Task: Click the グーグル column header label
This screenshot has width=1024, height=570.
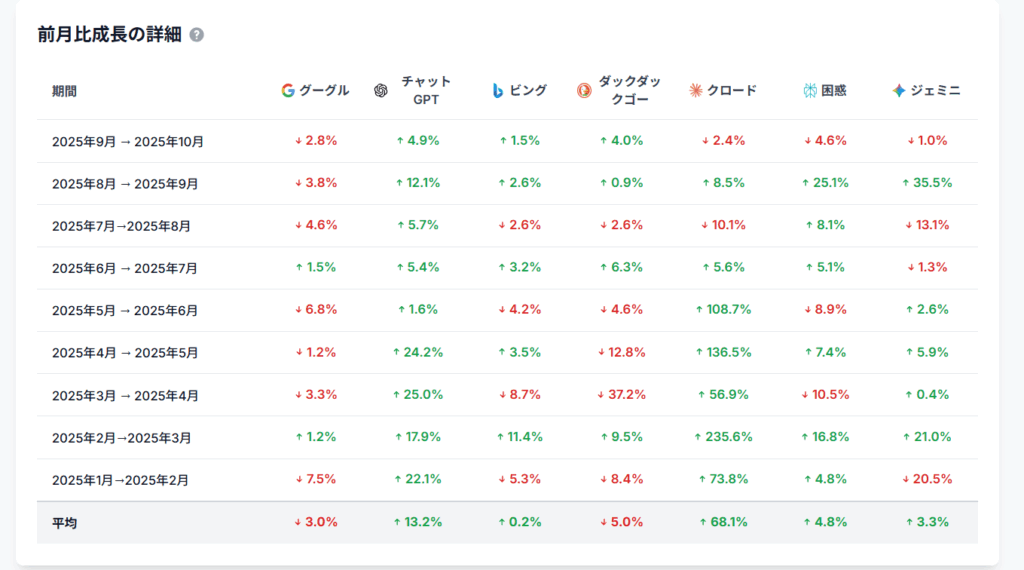Action: 324,90
